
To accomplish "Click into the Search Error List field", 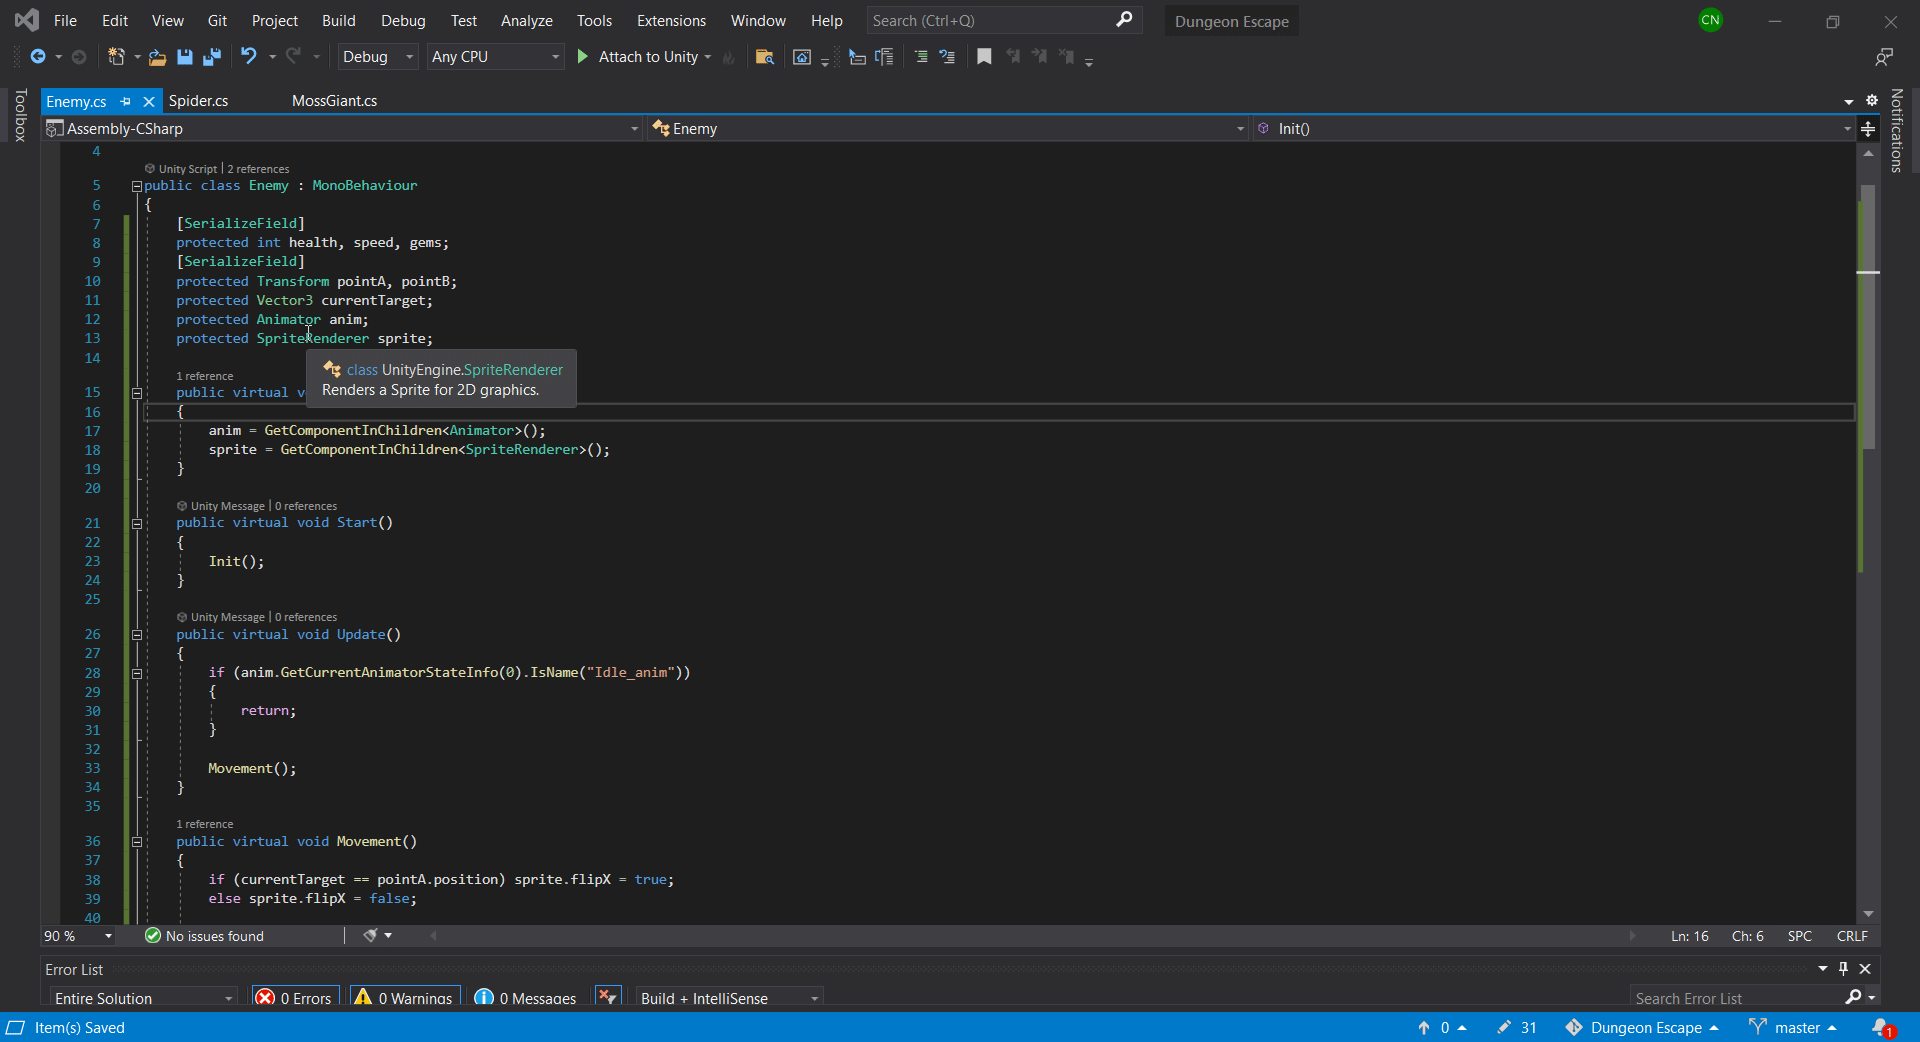I will tap(1738, 998).
